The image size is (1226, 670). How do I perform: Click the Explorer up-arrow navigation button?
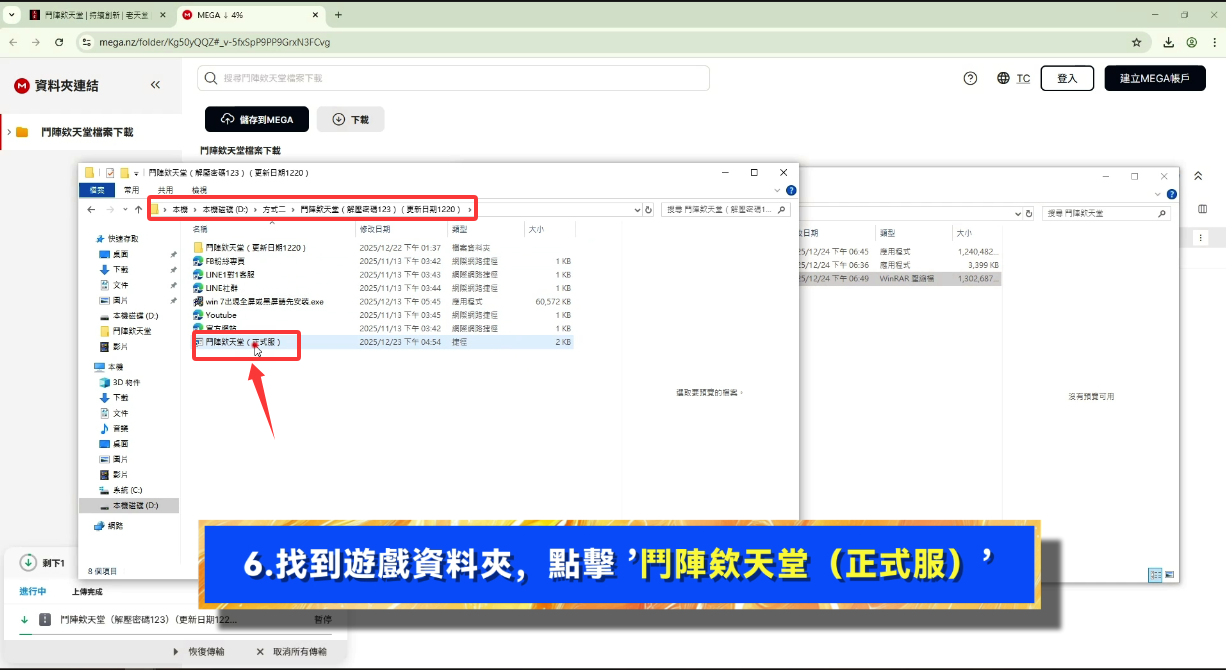pos(138,210)
